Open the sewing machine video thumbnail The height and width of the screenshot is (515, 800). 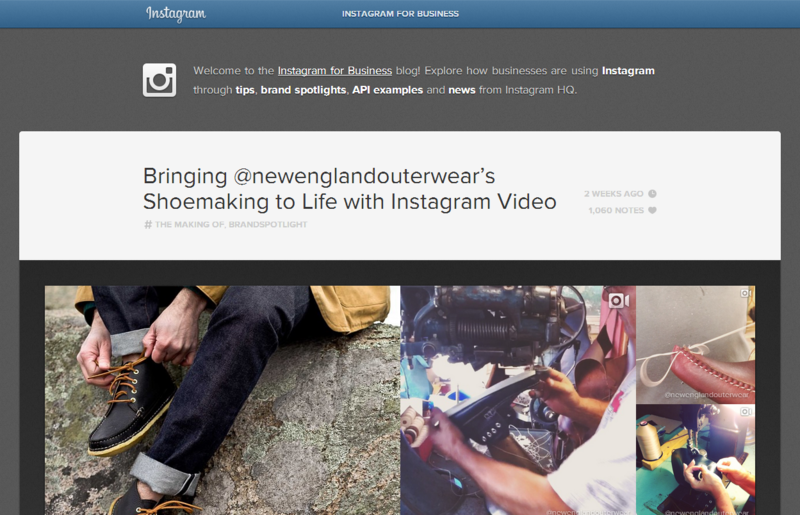click(x=518, y=400)
